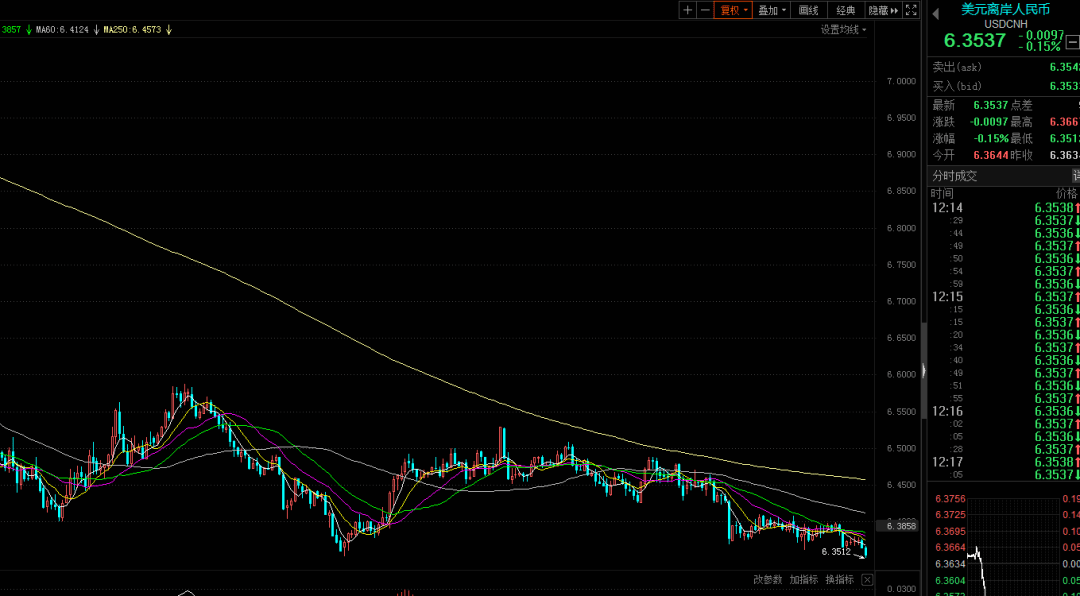Zoom in chart with plus icon

pyautogui.click(x=687, y=10)
